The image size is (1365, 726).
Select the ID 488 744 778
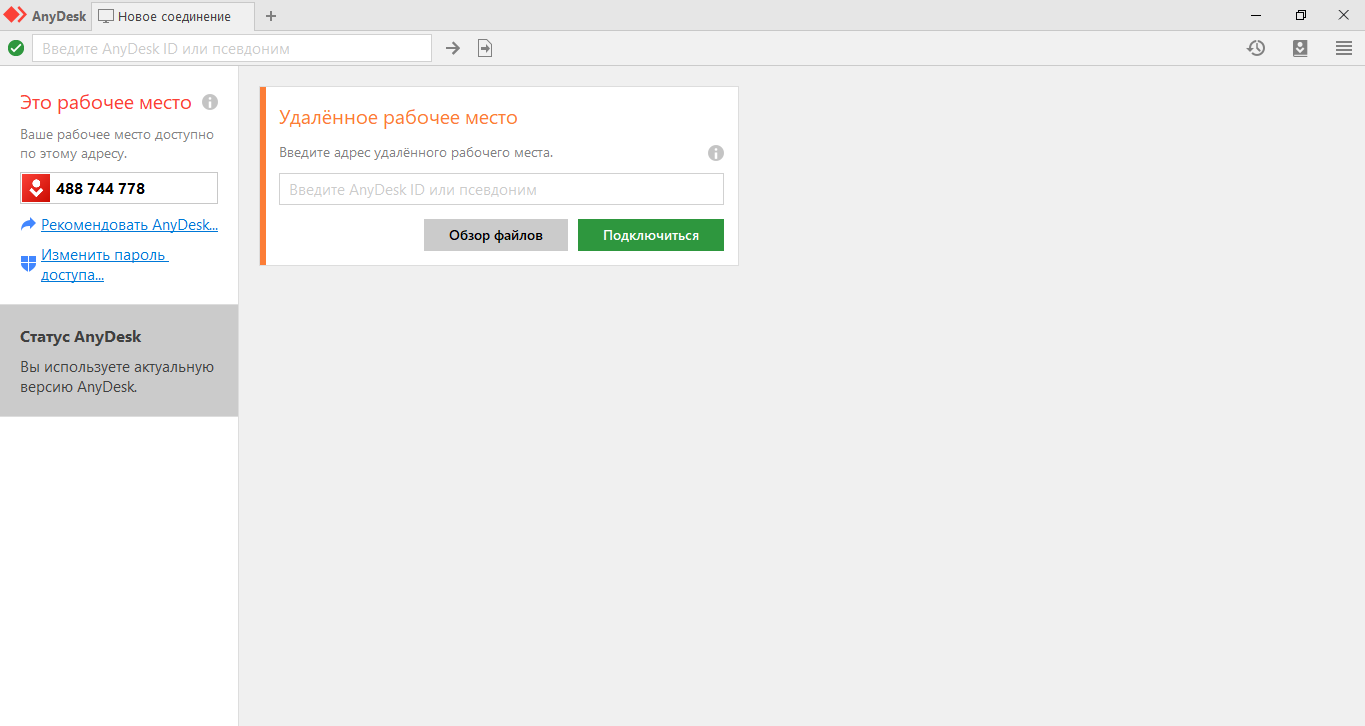[x=100, y=188]
